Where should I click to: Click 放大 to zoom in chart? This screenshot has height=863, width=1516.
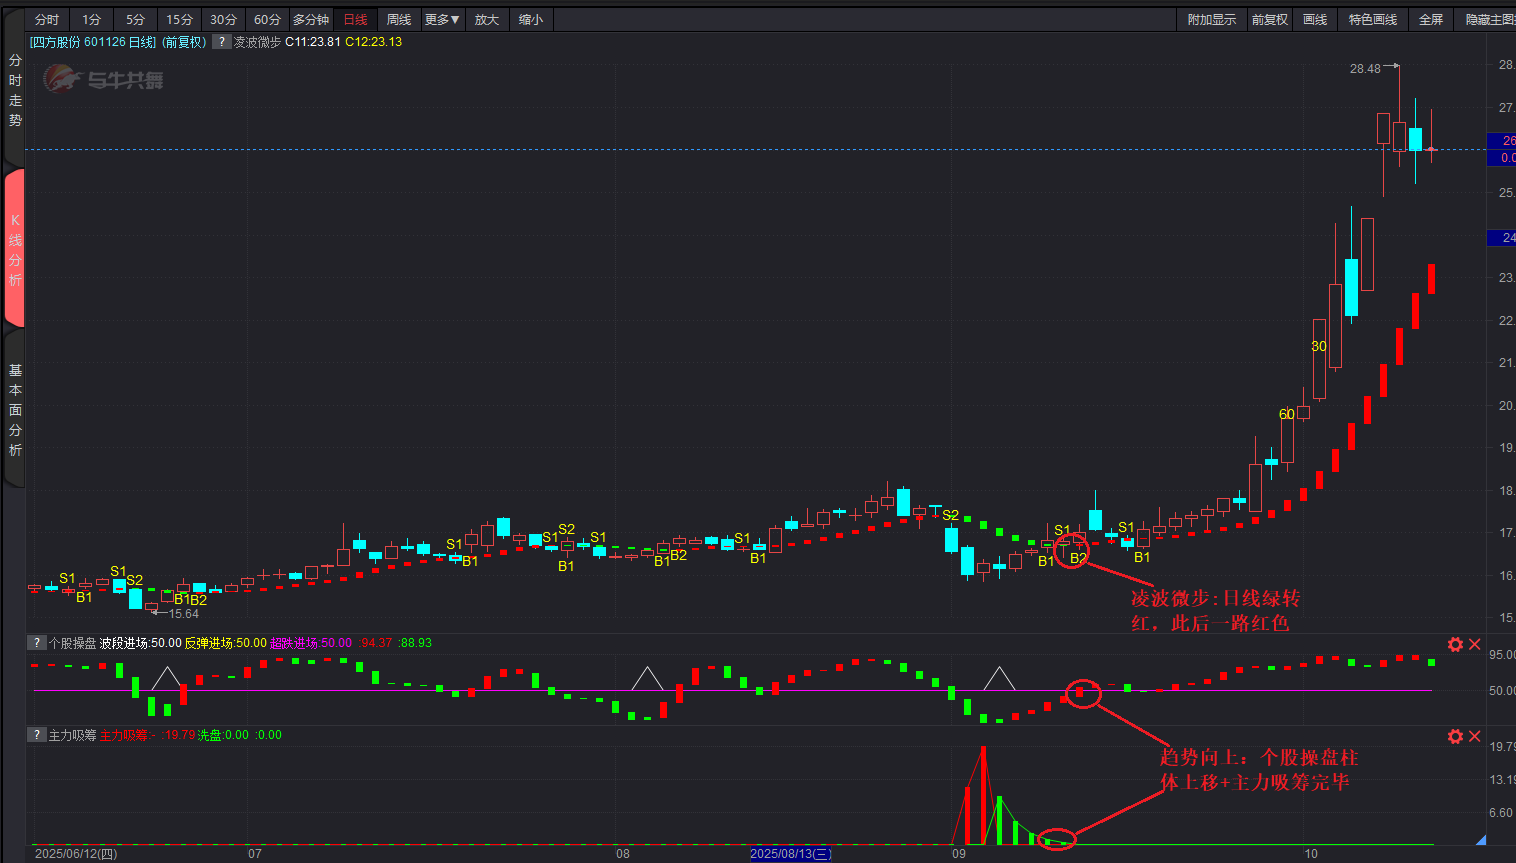point(486,20)
